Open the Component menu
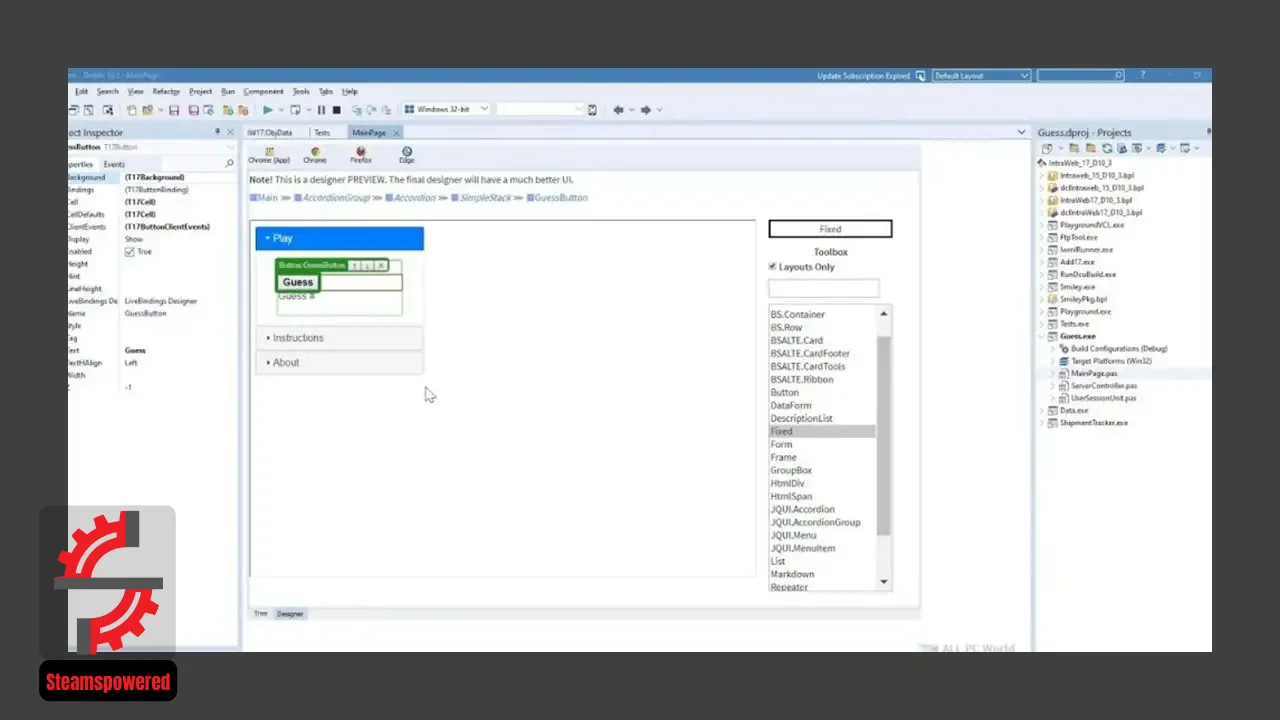Screen dimensions: 1280x720 click(x=264, y=91)
